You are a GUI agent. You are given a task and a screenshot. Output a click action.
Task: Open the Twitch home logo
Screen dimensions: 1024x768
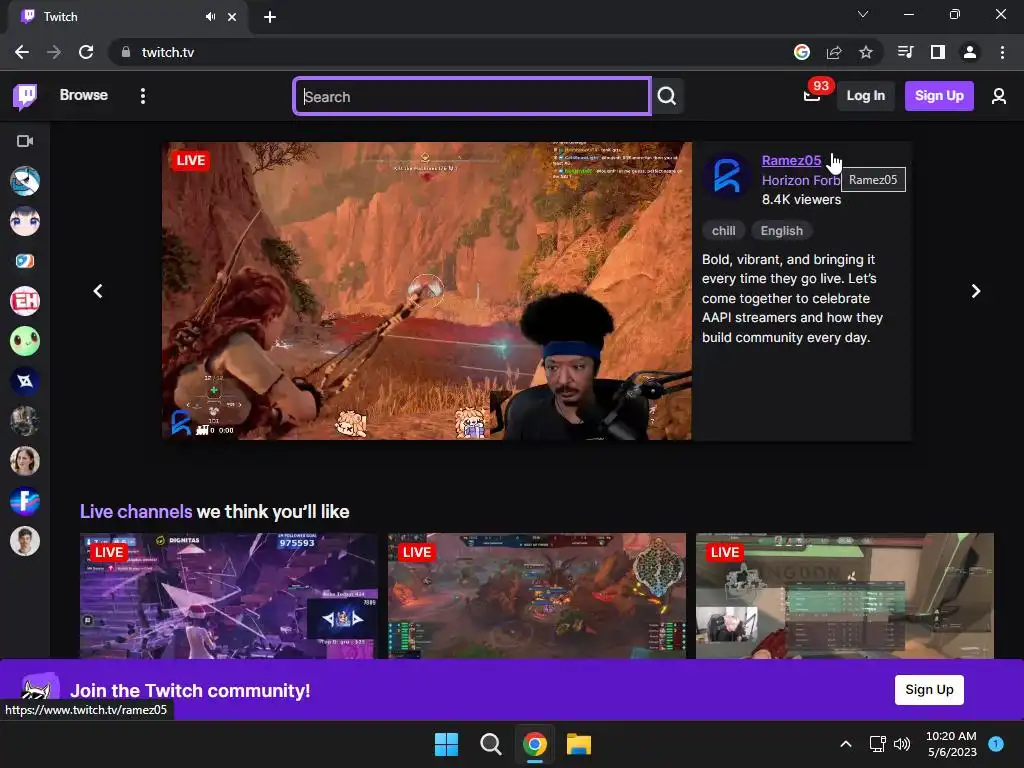[25, 96]
